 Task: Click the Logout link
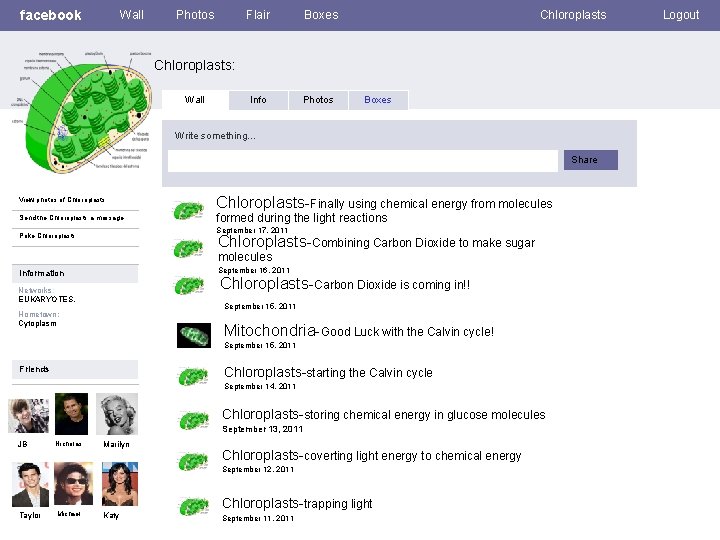(681, 15)
